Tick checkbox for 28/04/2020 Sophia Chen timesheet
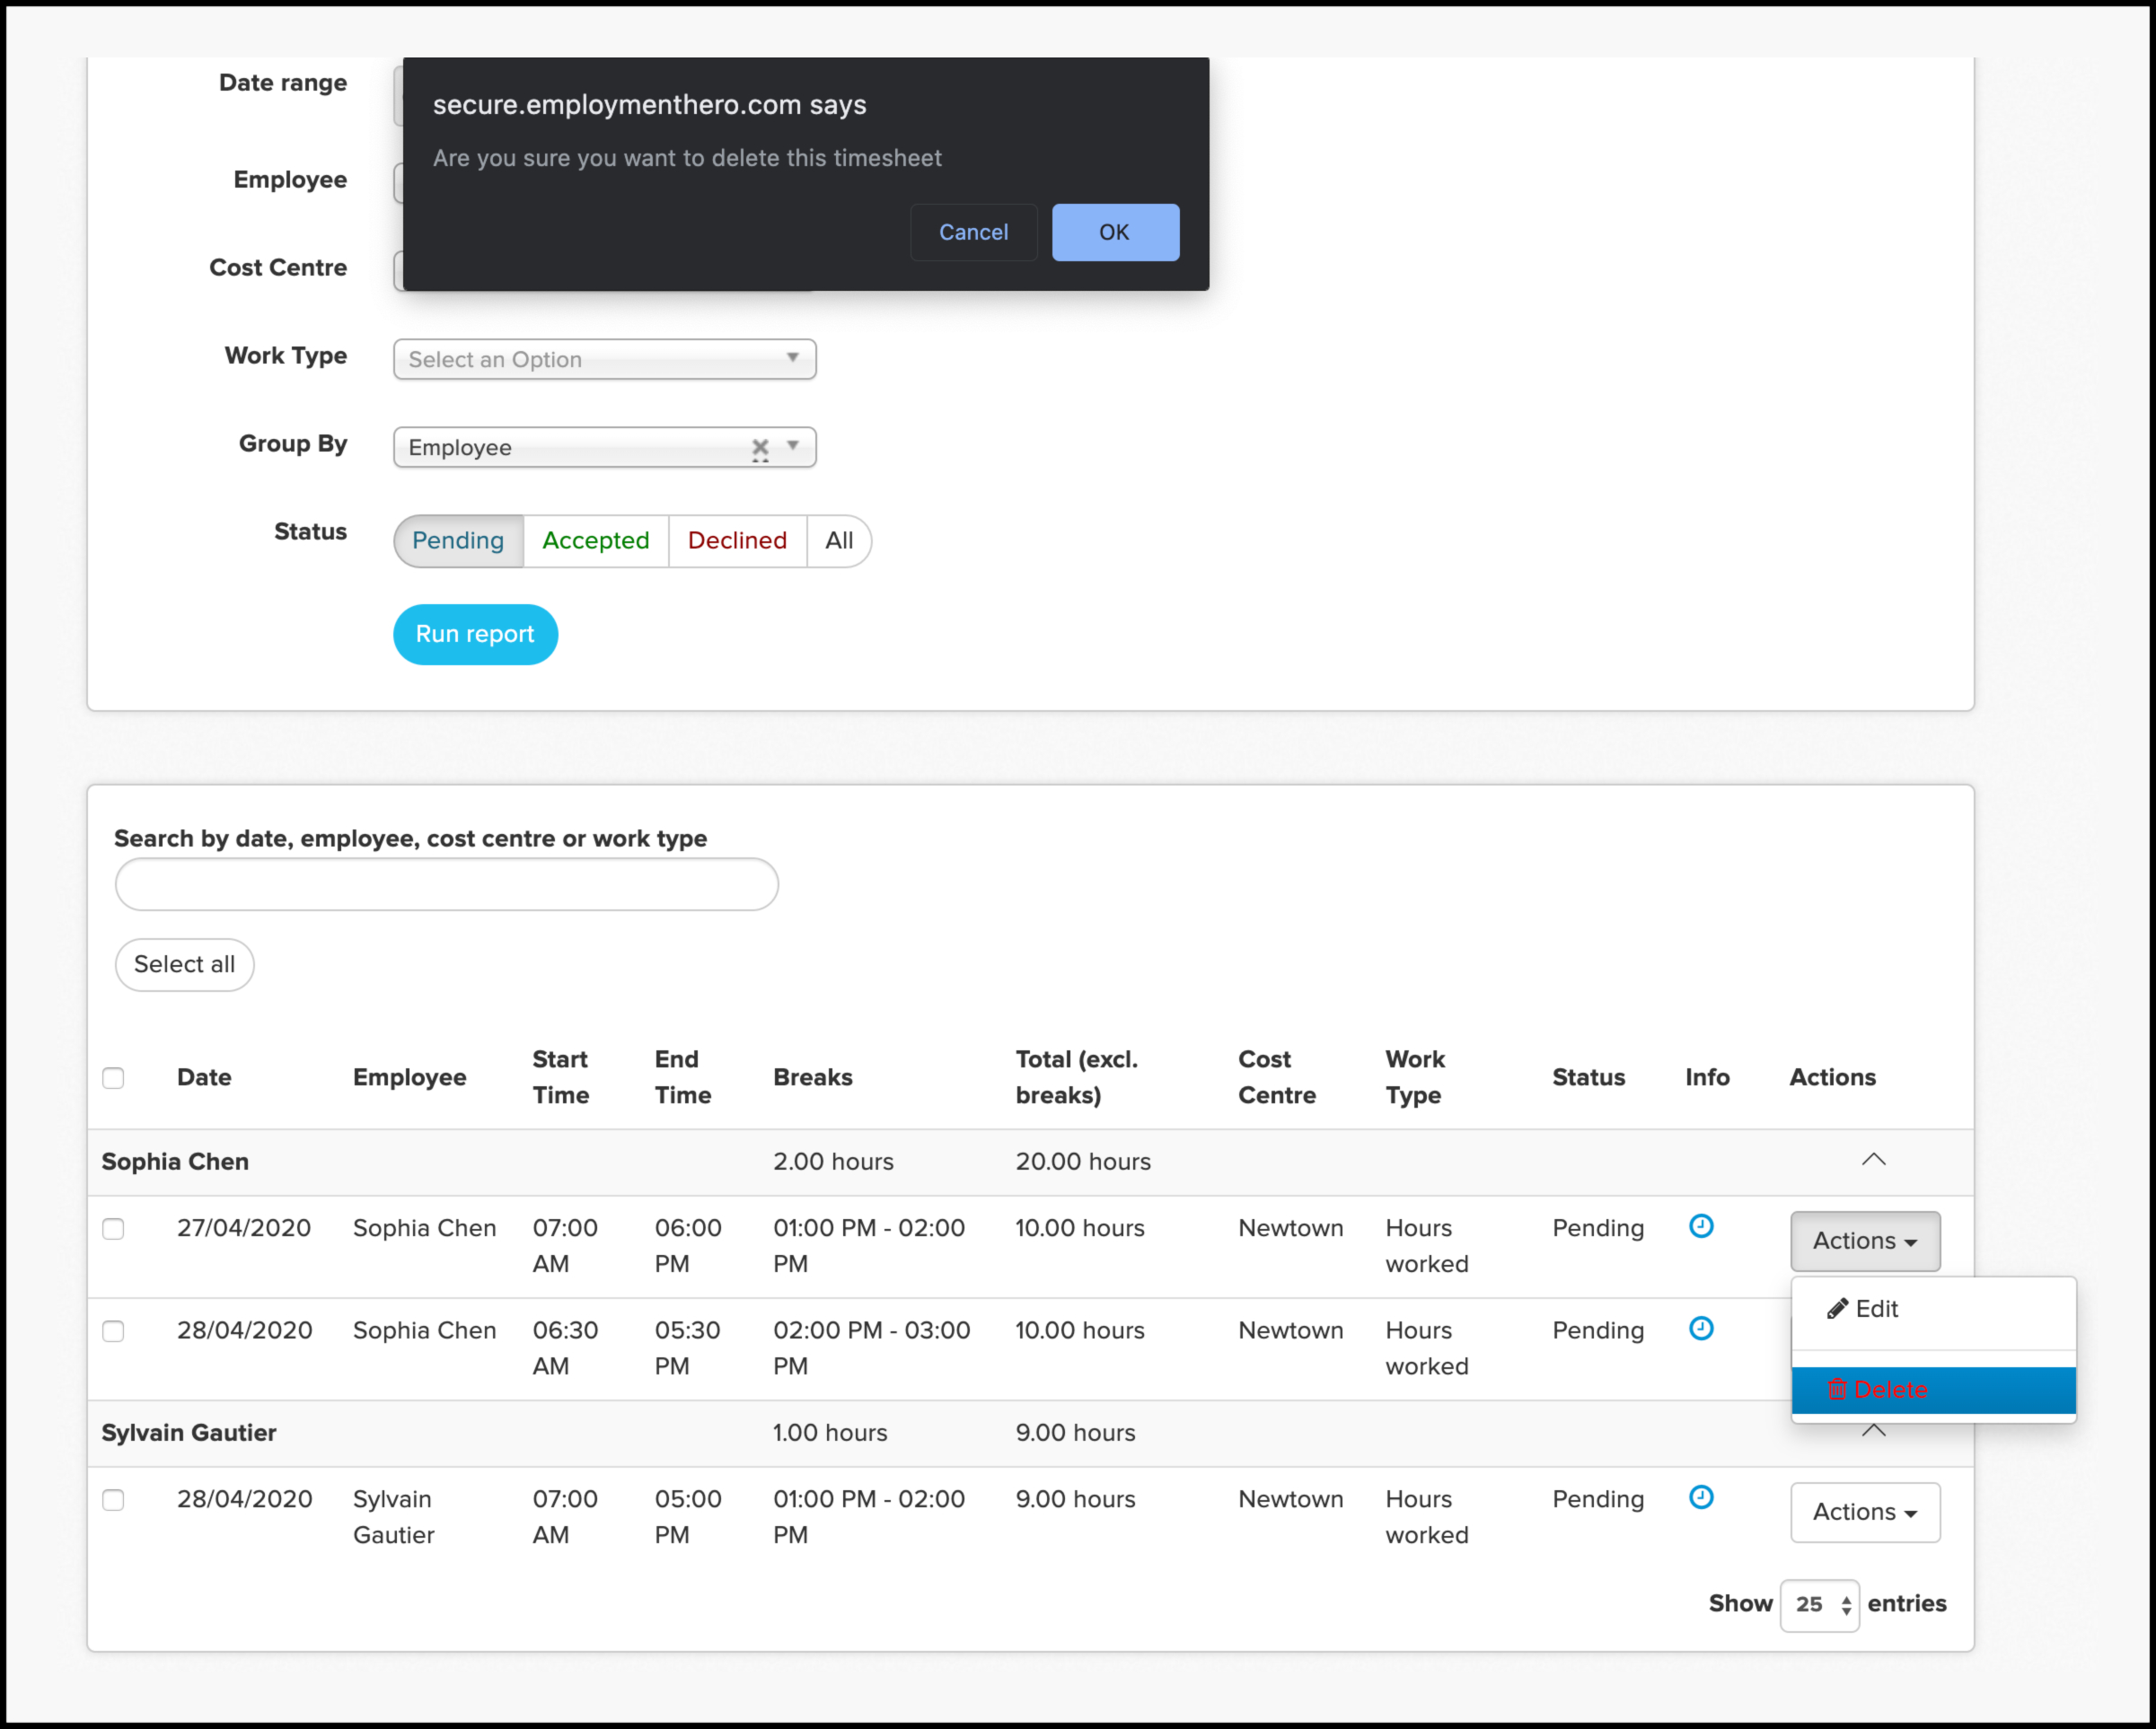The width and height of the screenshot is (2156, 1729). point(113,1331)
